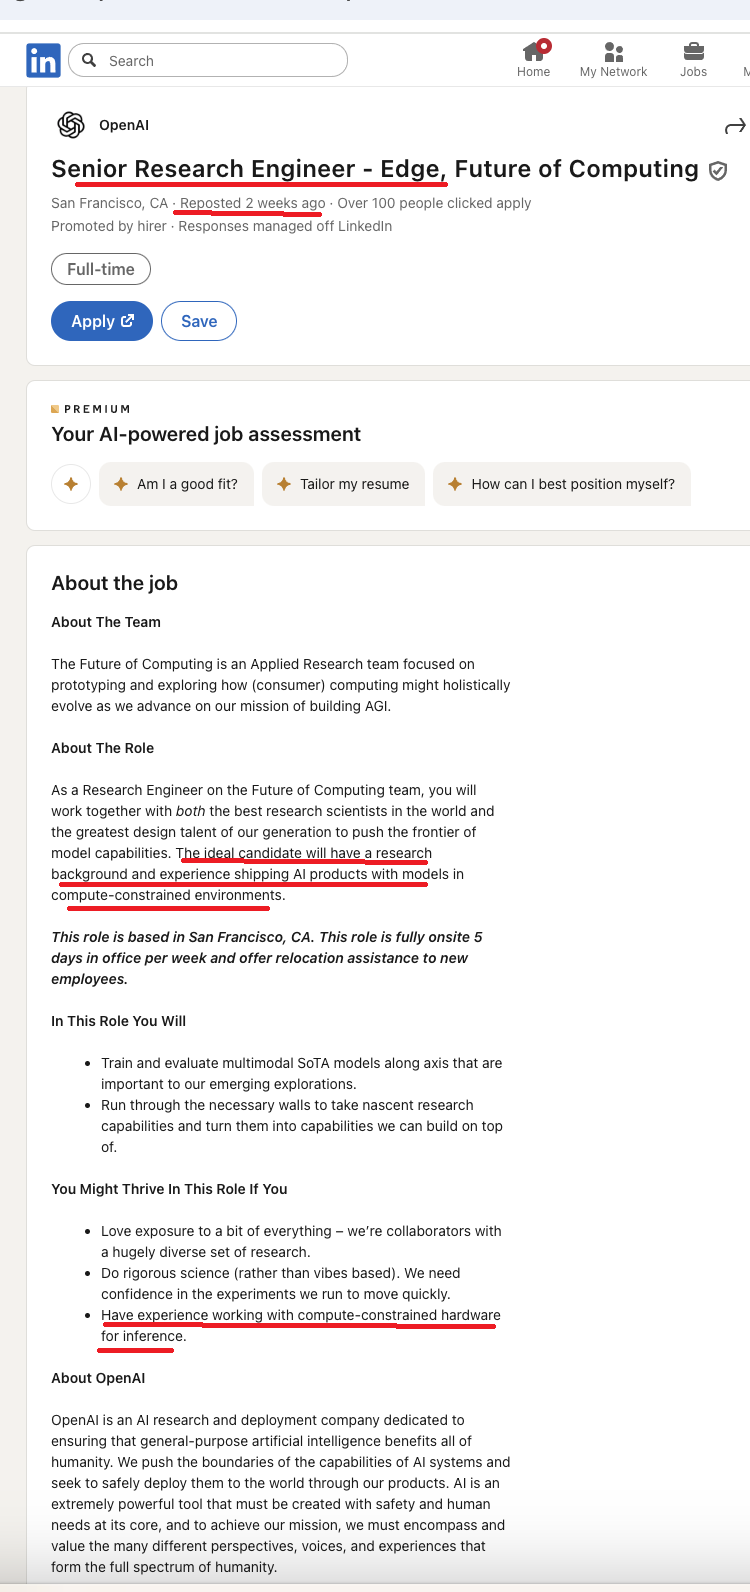Ask "Am I a good fit?"
This screenshot has height=1592, width=750.
click(x=176, y=484)
